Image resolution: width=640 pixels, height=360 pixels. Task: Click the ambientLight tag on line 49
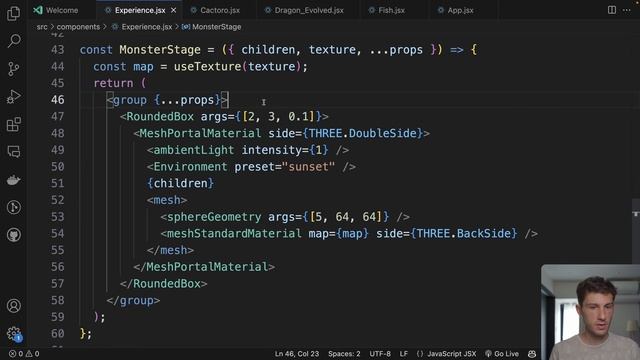(x=194, y=150)
